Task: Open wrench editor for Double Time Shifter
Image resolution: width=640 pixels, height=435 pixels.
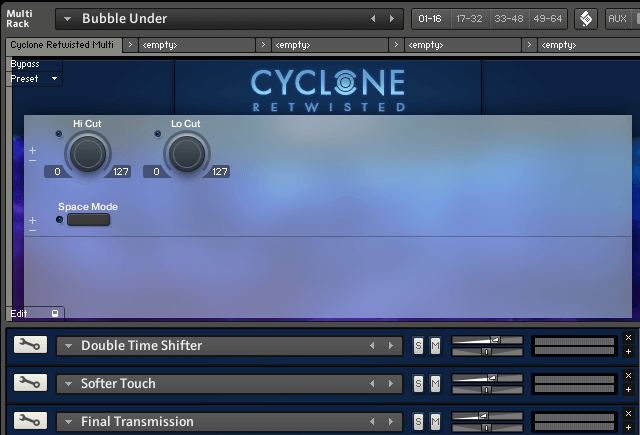Action: coord(29,345)
